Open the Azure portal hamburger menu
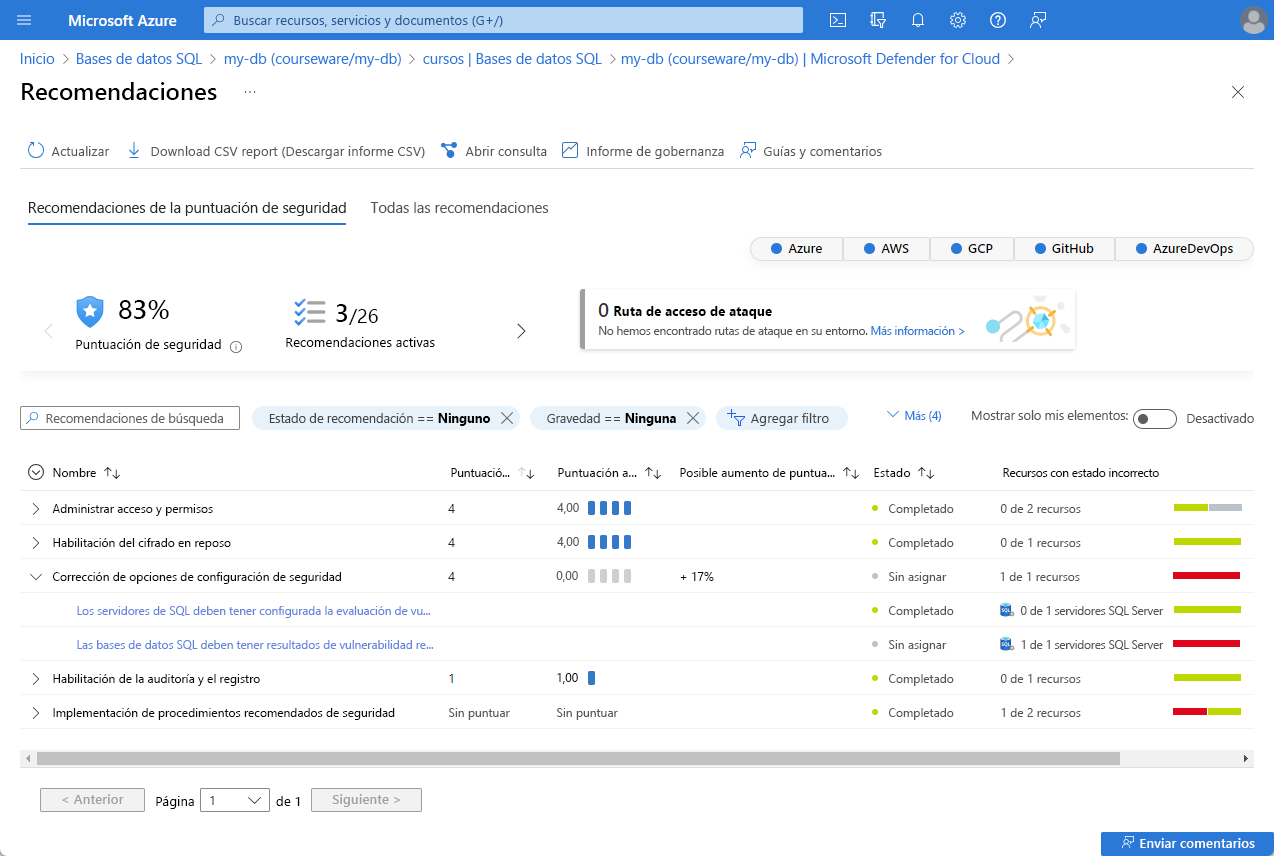This screenshot has width=1274, height=856. (x=24, y=20)
